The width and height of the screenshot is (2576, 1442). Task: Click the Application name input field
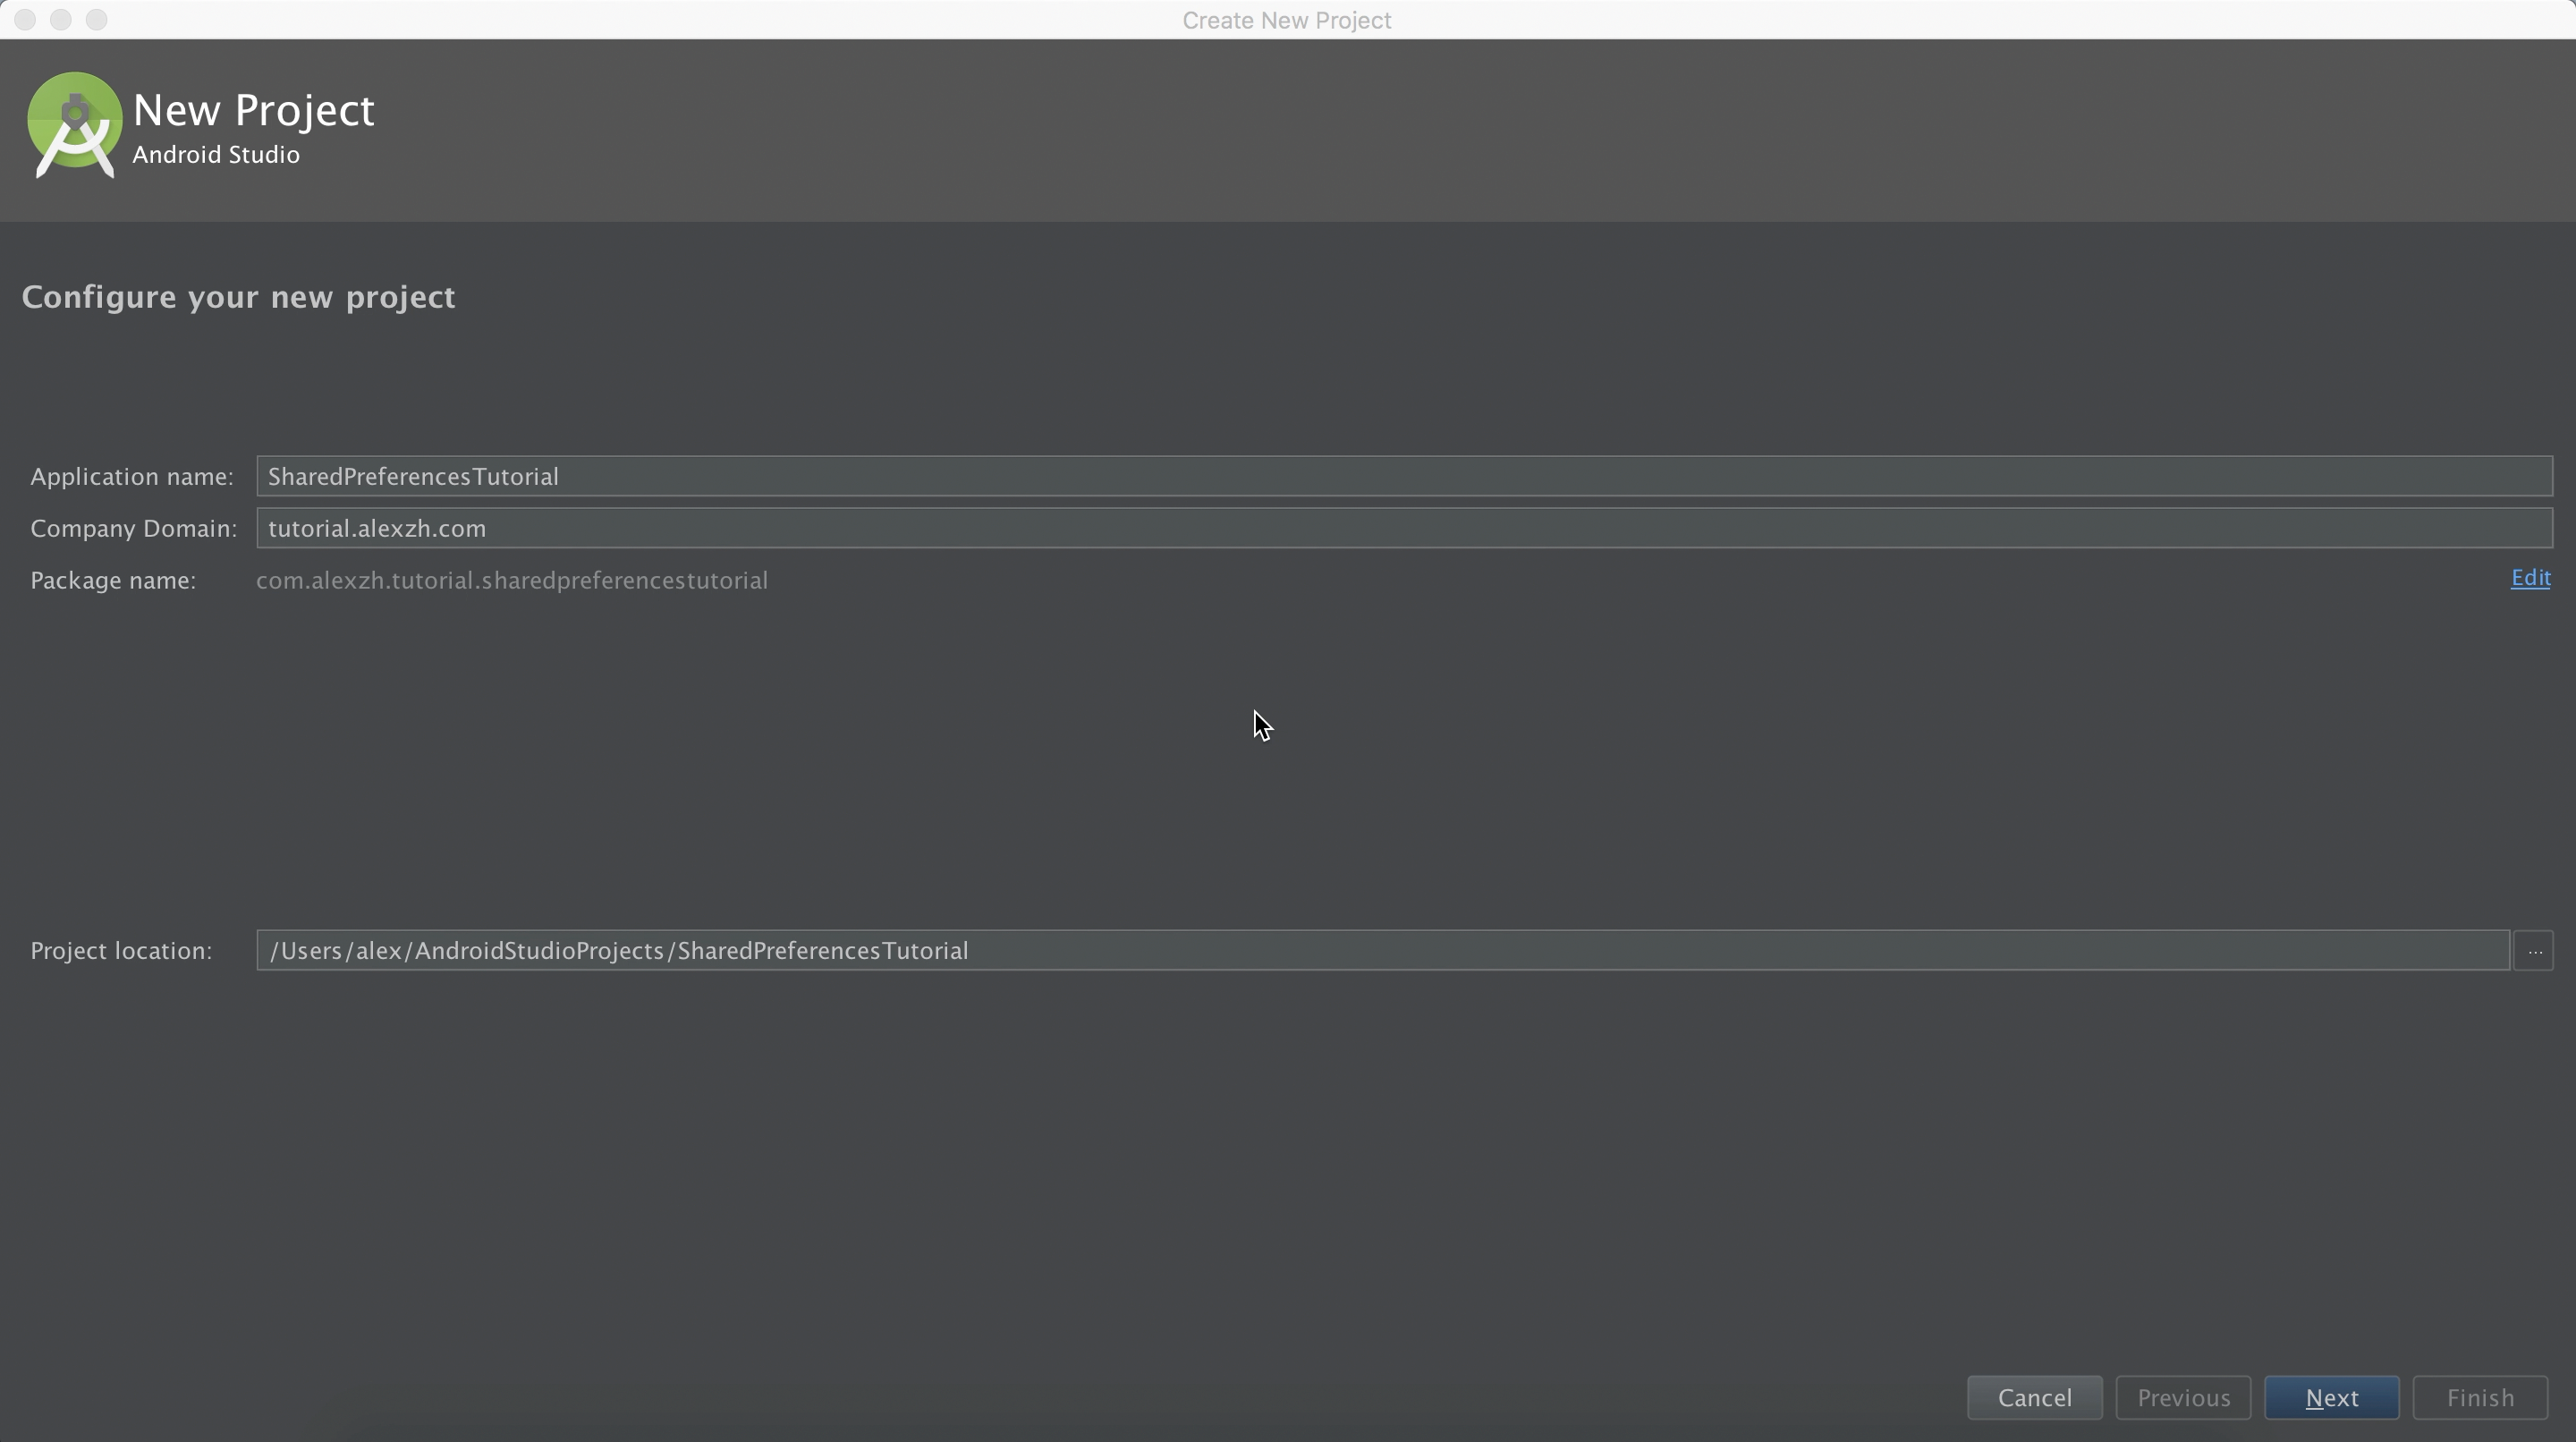[1403, 477]
